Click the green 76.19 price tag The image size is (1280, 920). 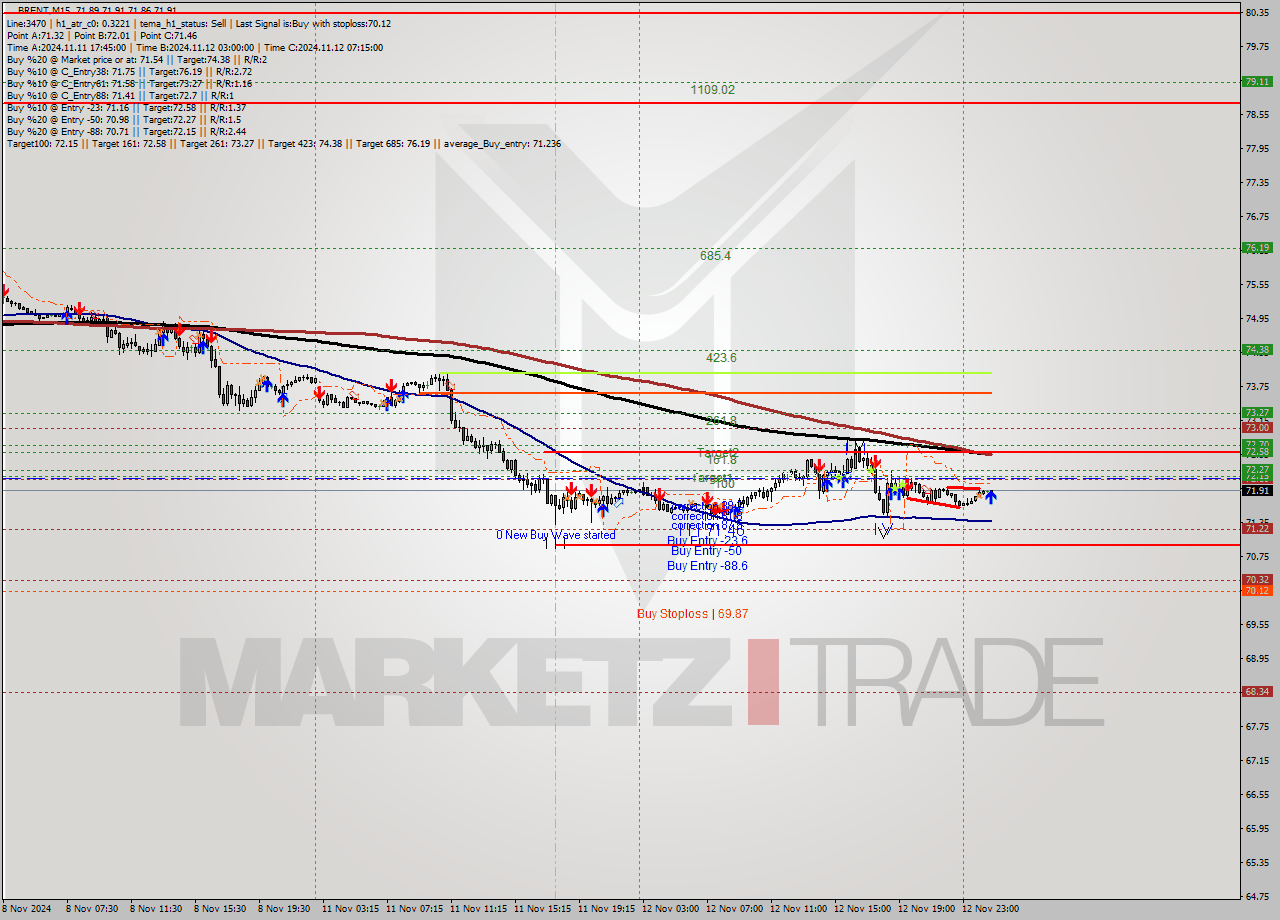[x=1257, y=248]
